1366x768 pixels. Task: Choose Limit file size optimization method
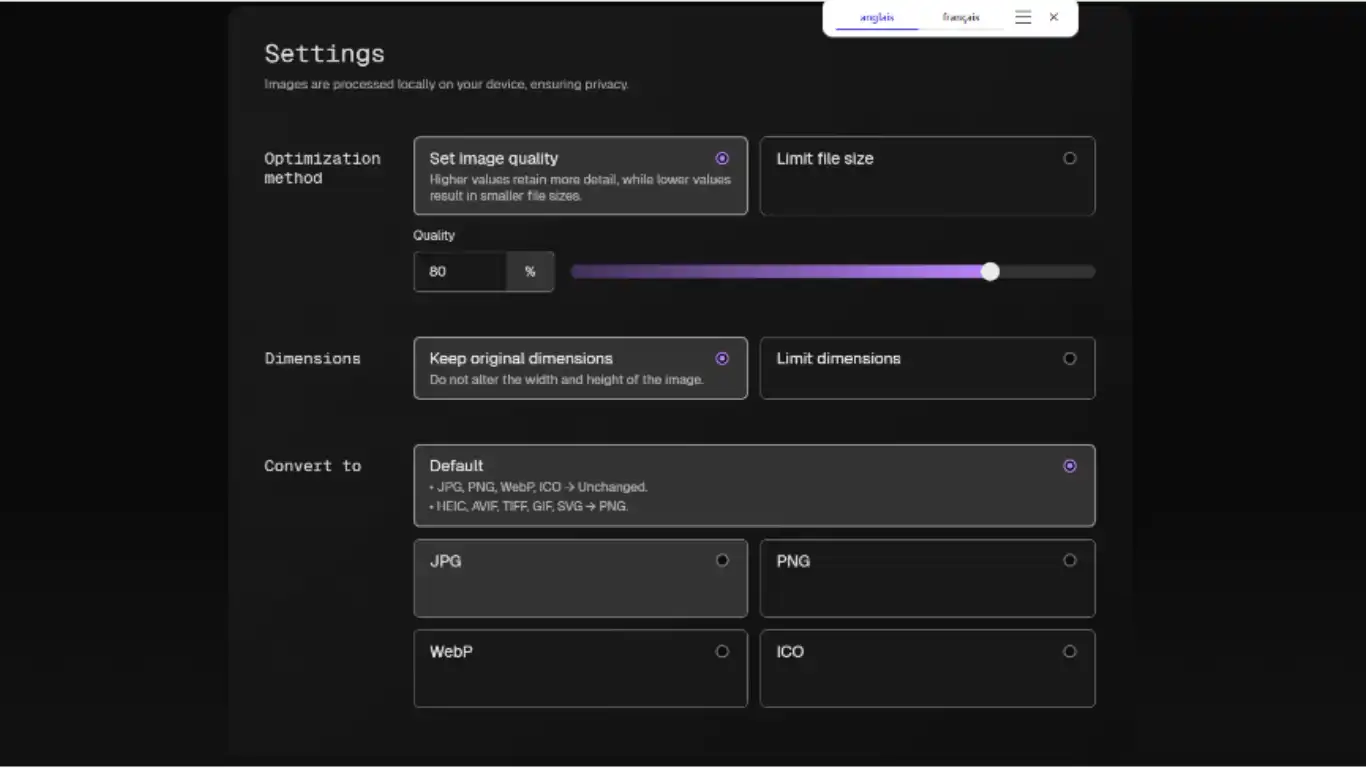click(926, 175)
